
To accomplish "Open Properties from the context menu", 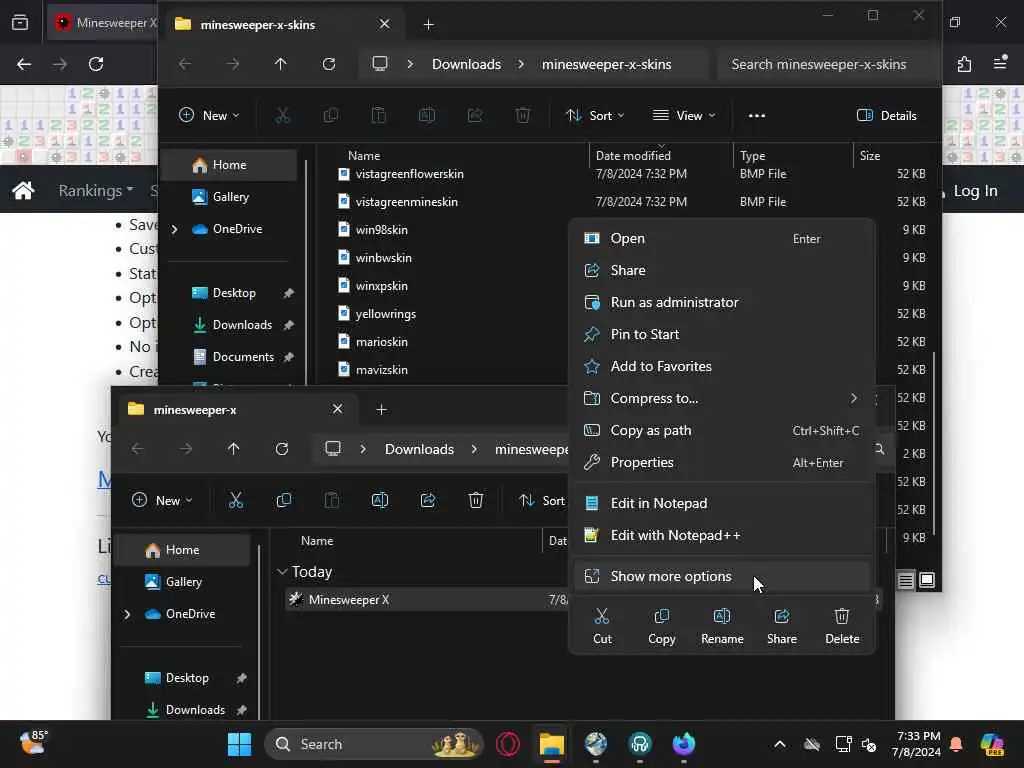I will (x=722, y=462).
